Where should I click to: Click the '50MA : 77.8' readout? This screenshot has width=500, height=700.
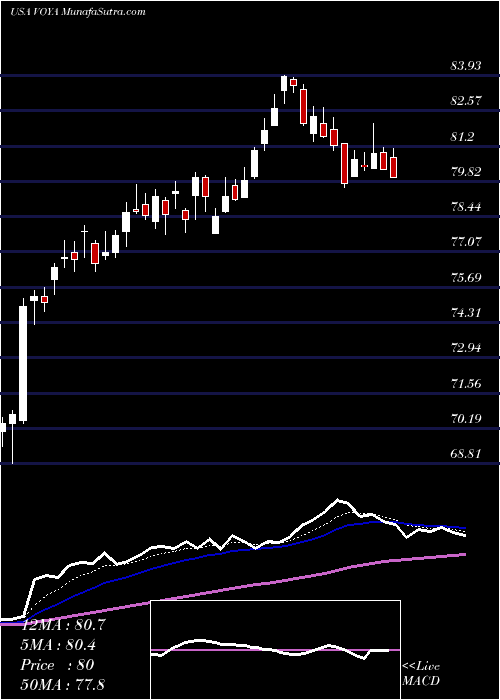coord(62,684)
